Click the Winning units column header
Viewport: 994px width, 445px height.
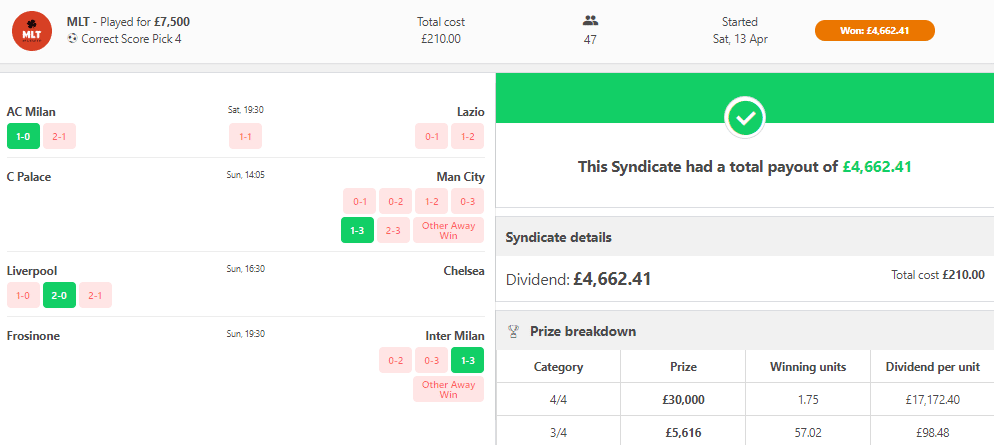[x=808, y=367]
